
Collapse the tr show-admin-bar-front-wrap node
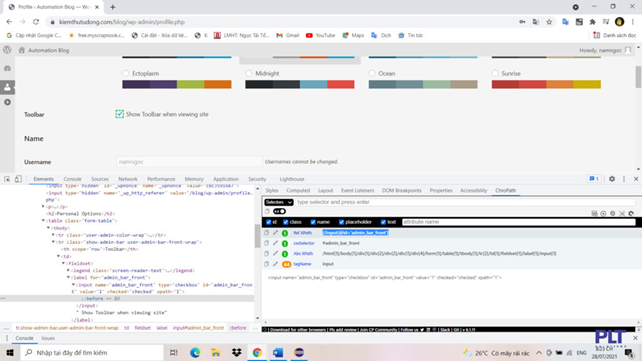point(53,242)
